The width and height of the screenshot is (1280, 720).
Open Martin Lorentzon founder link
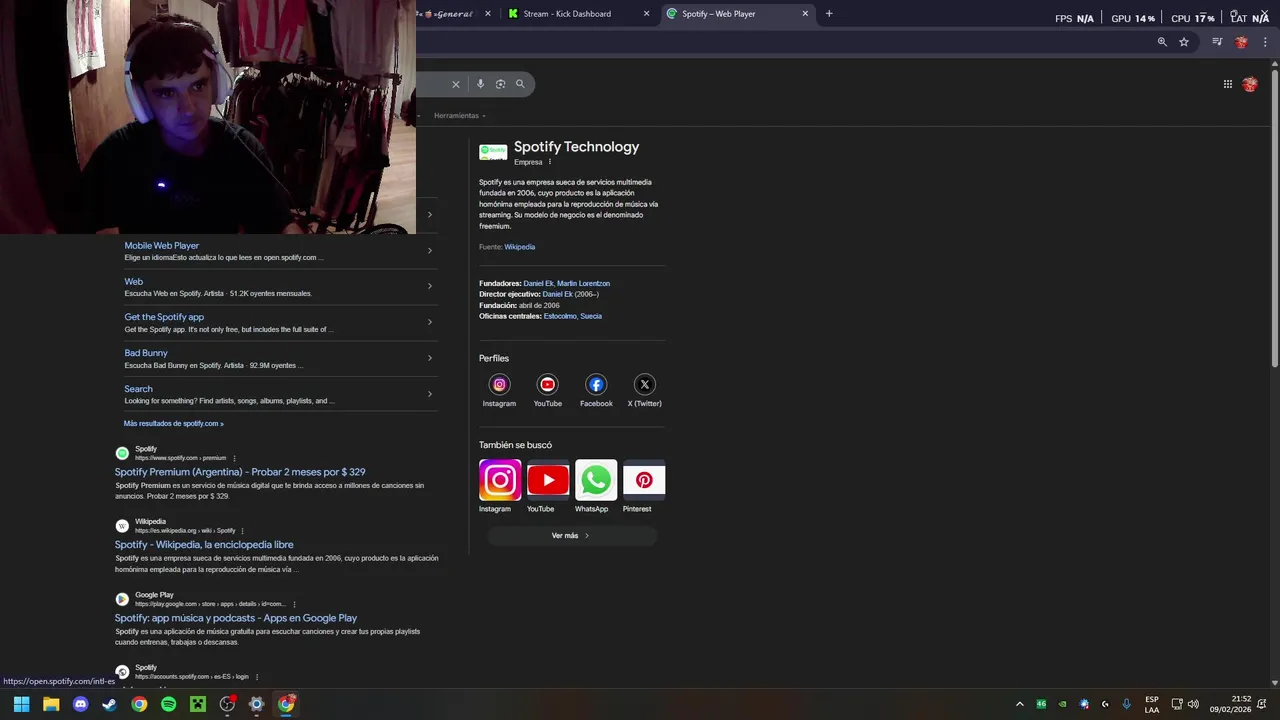pyautogui.click(x=583, y=284)
